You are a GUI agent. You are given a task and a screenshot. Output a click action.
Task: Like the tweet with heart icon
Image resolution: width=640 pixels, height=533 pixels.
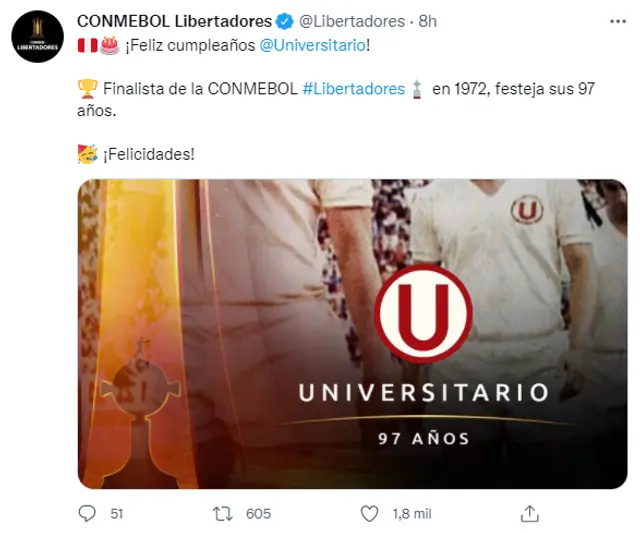tap(369, 513)
